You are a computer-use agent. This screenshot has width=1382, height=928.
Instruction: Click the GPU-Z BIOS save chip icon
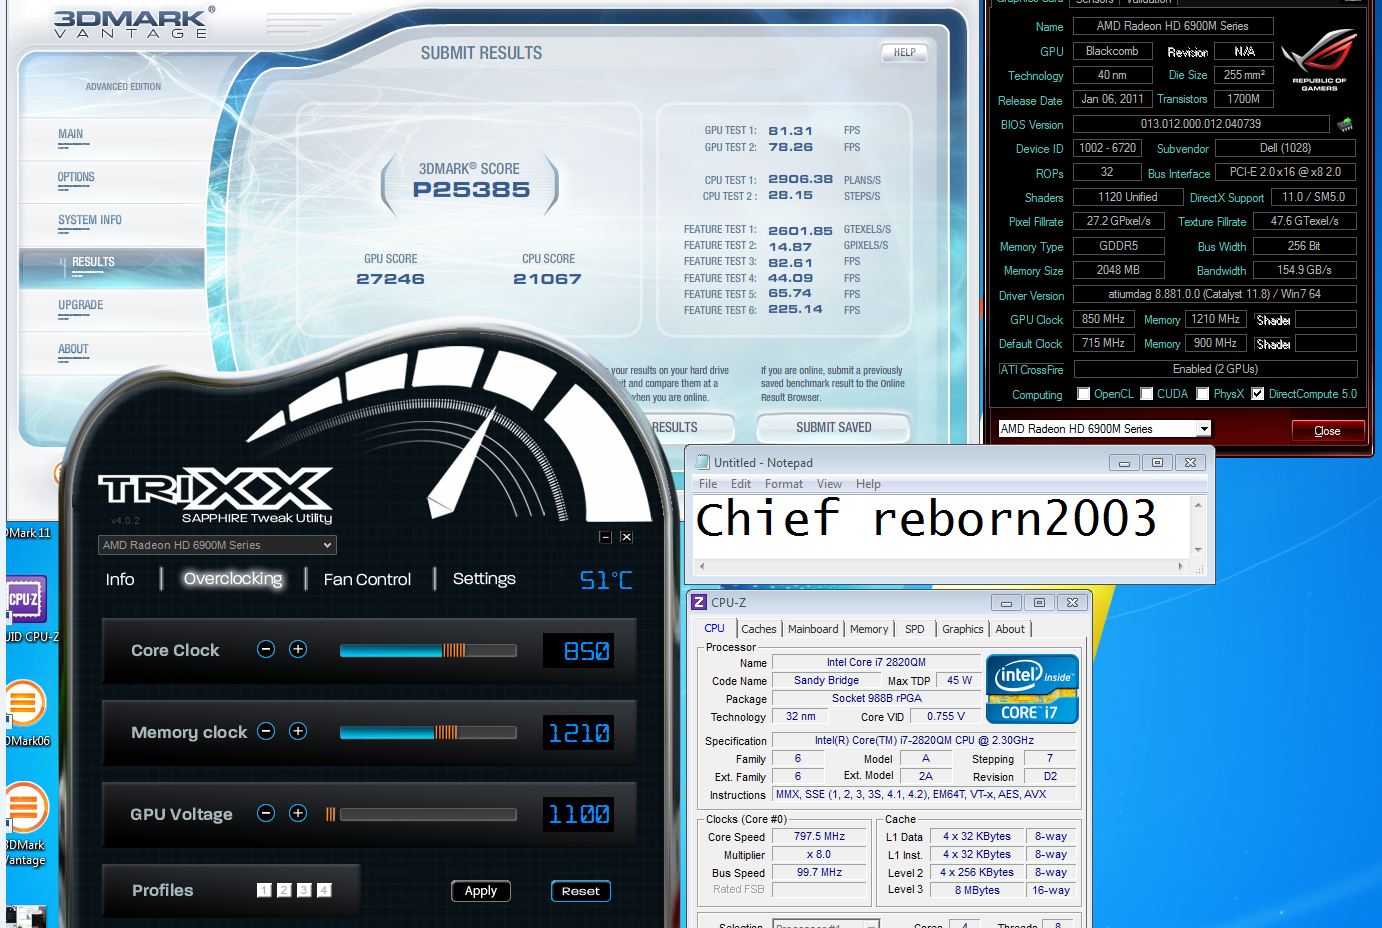1345,124
